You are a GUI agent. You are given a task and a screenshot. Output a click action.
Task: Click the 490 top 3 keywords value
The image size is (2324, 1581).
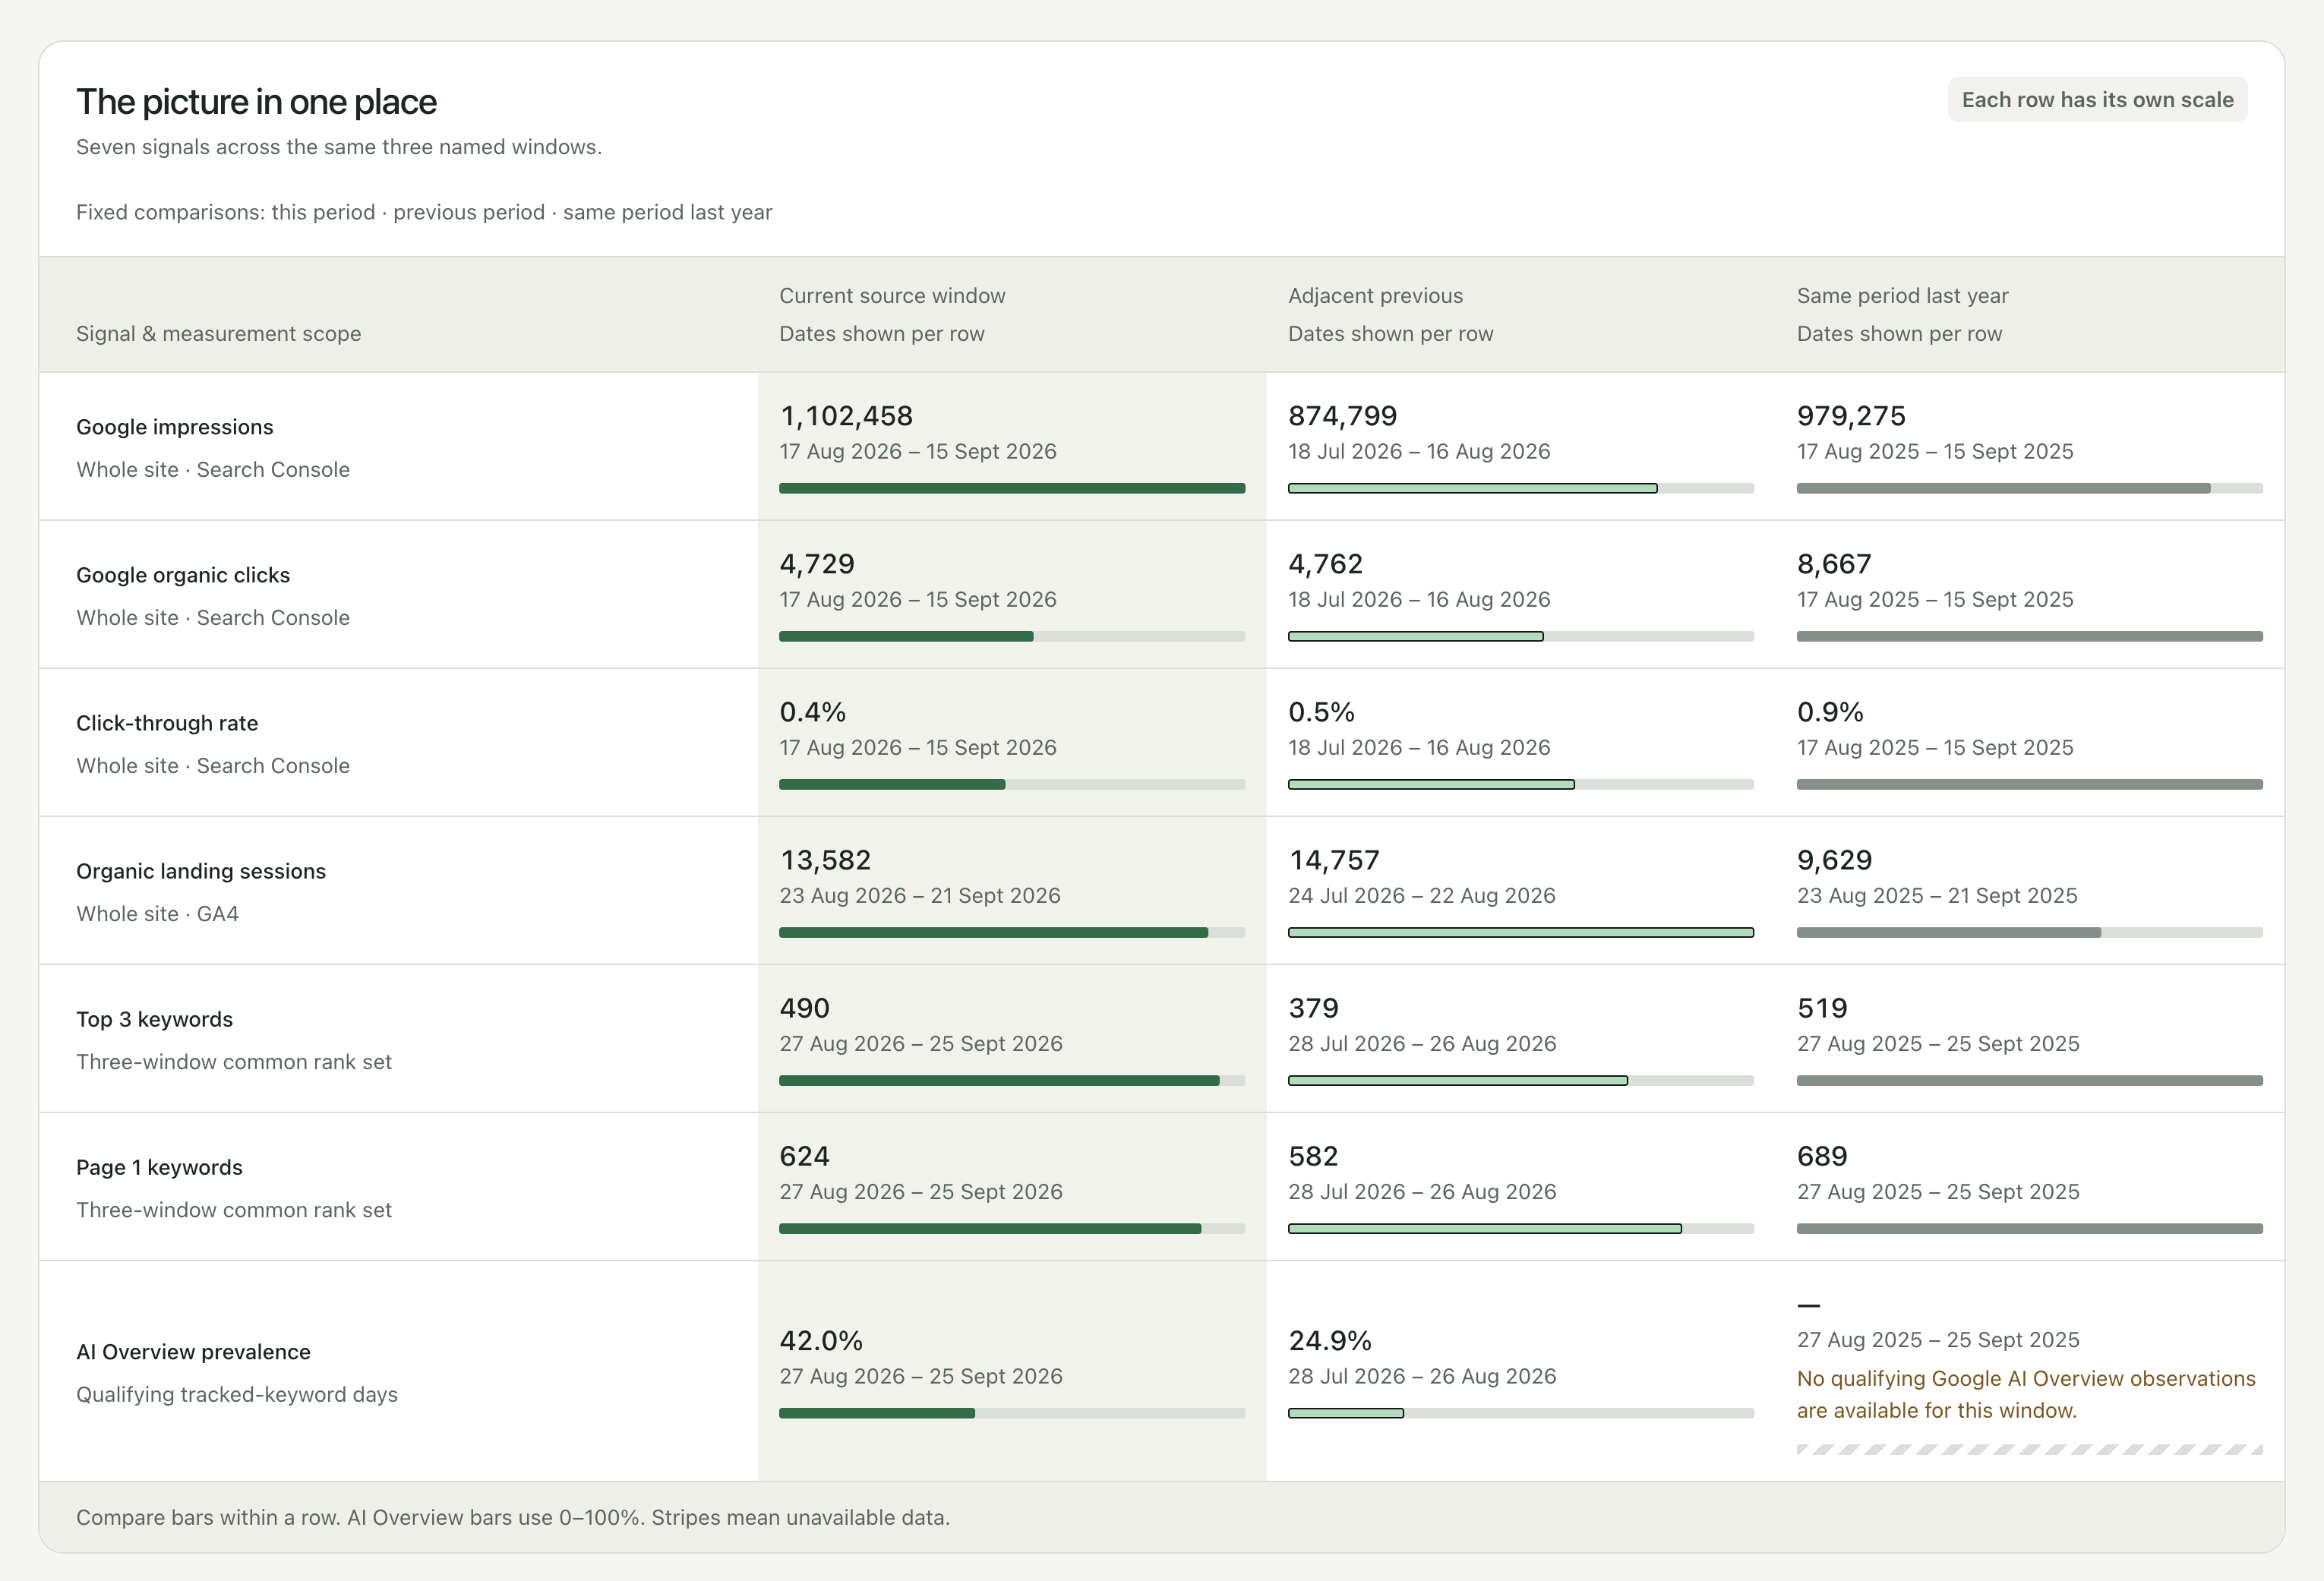(804, 1008)
